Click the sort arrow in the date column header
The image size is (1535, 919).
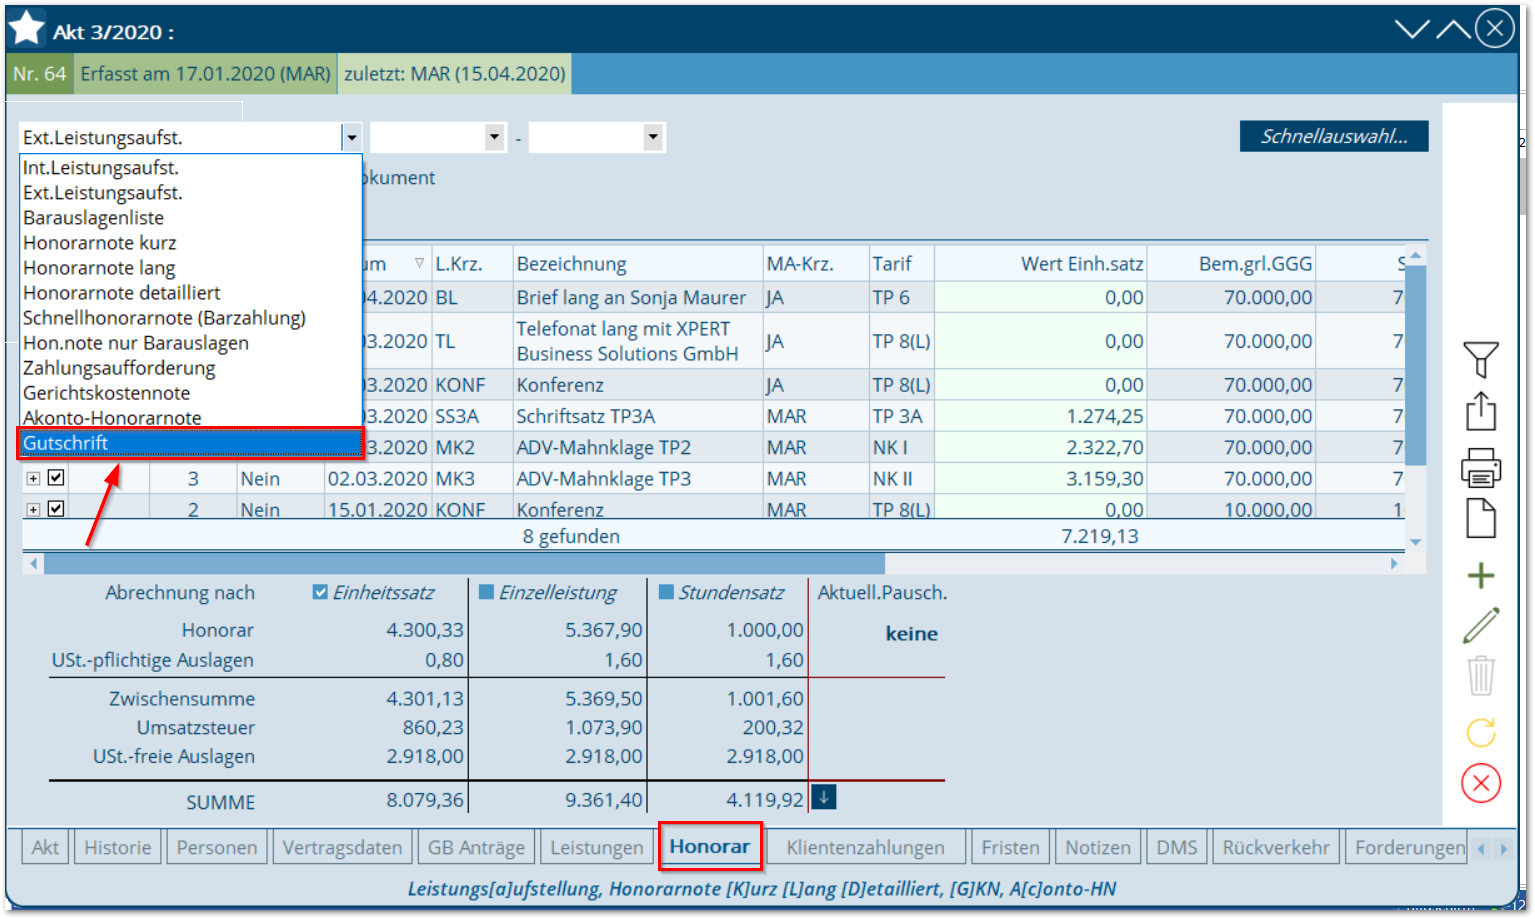click(x=419, y=263)
